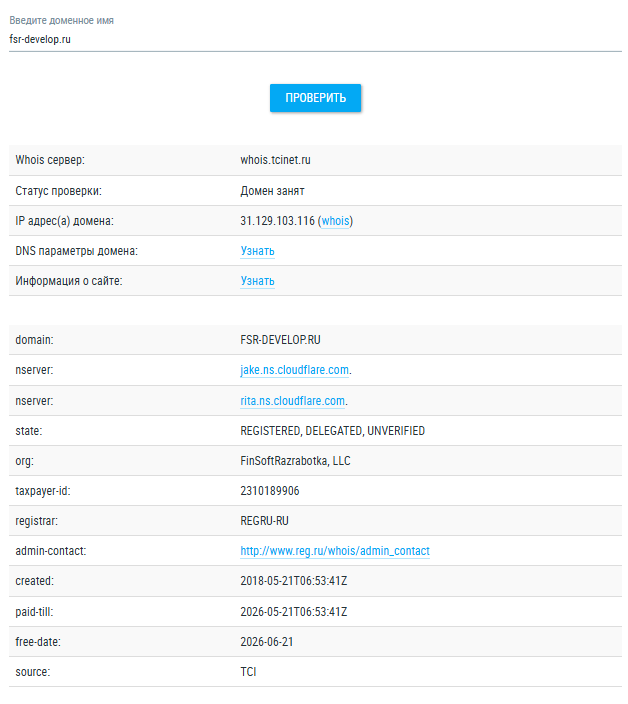Click Узнать link for DNS параметры домена
Viewport: 628px width, 704px height.
[x=257, y=251]
